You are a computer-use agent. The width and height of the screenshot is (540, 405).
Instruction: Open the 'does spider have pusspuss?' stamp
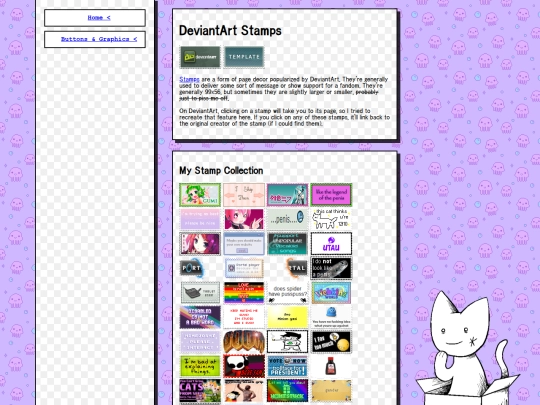(288, 293)
